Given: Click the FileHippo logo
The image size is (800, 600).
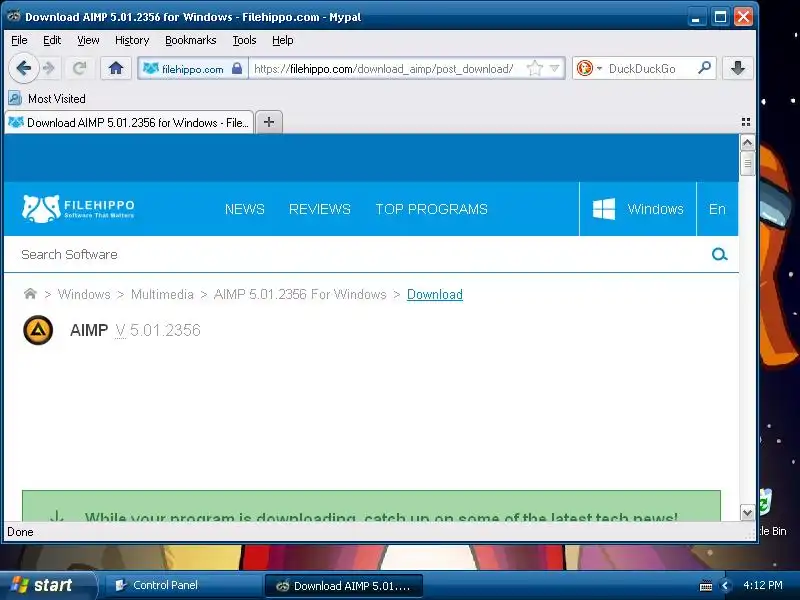Looking at the screenshot, I should pos(78,209).
